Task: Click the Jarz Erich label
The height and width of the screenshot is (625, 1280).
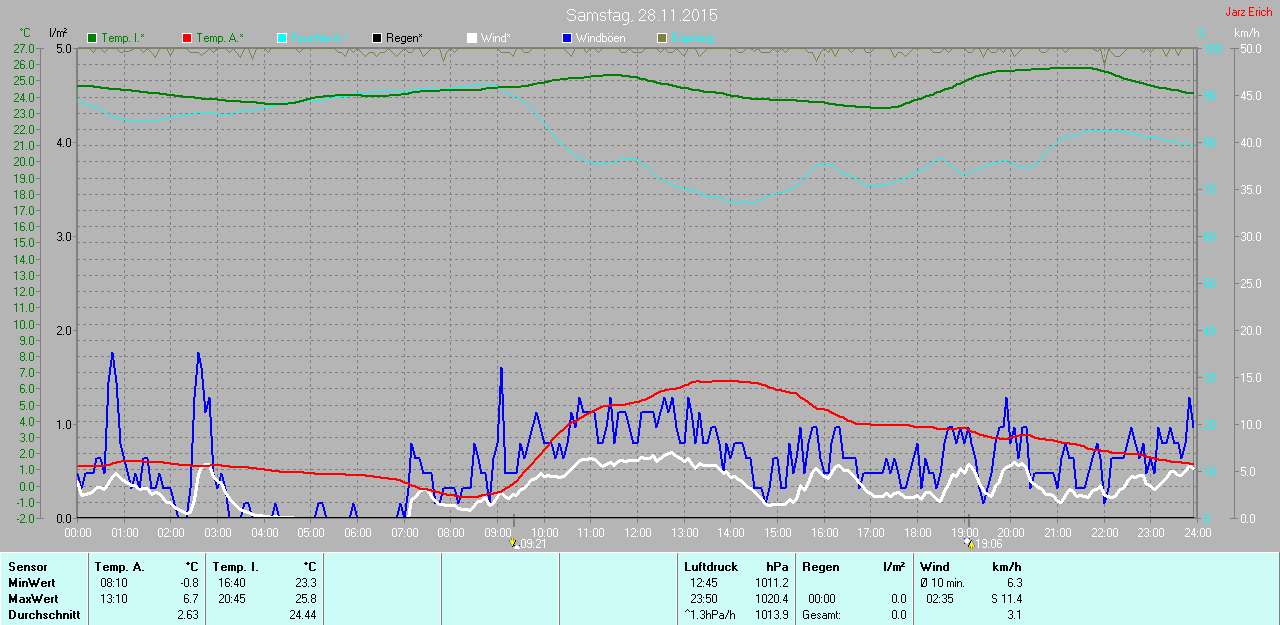Action: (1249, 12)
